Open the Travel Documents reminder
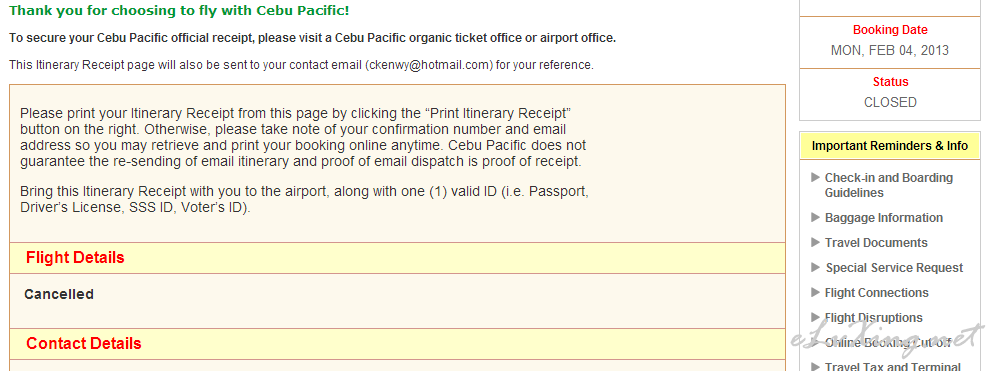The width and height of the screenshot is (995, 371). coord(876,243)
